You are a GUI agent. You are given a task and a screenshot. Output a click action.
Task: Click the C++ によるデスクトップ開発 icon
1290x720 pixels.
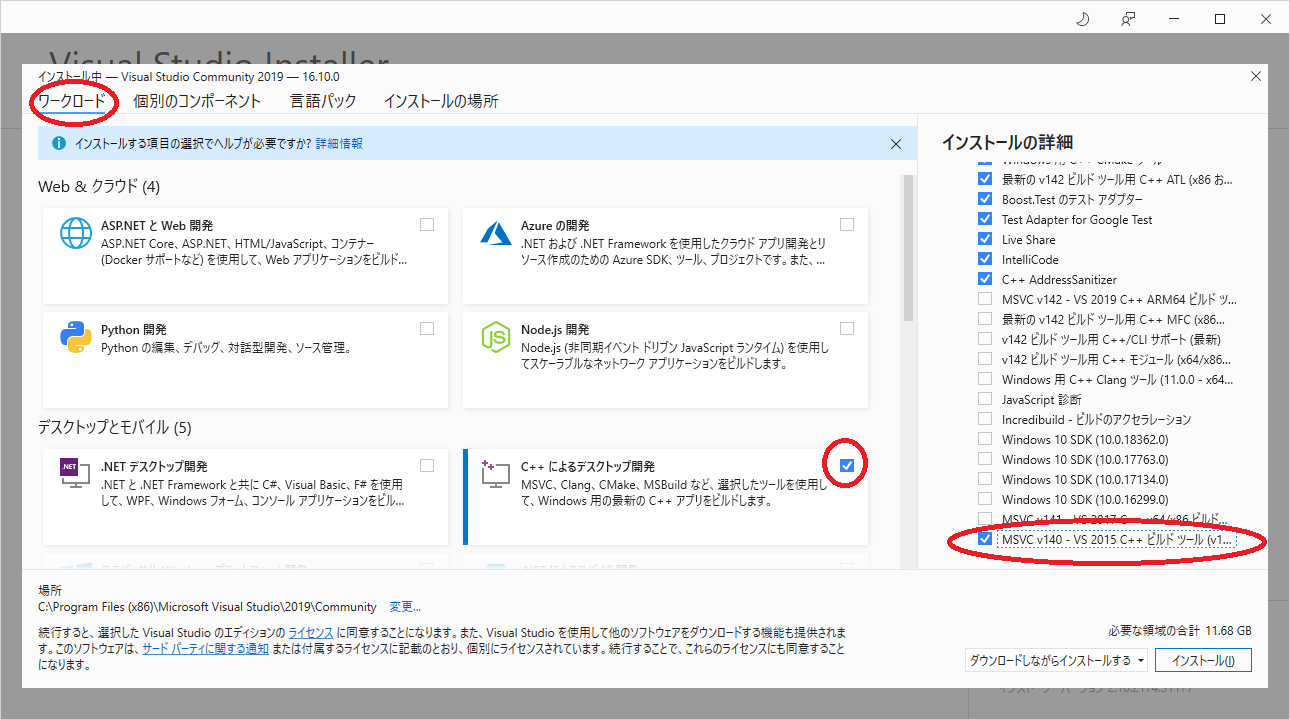496,474
